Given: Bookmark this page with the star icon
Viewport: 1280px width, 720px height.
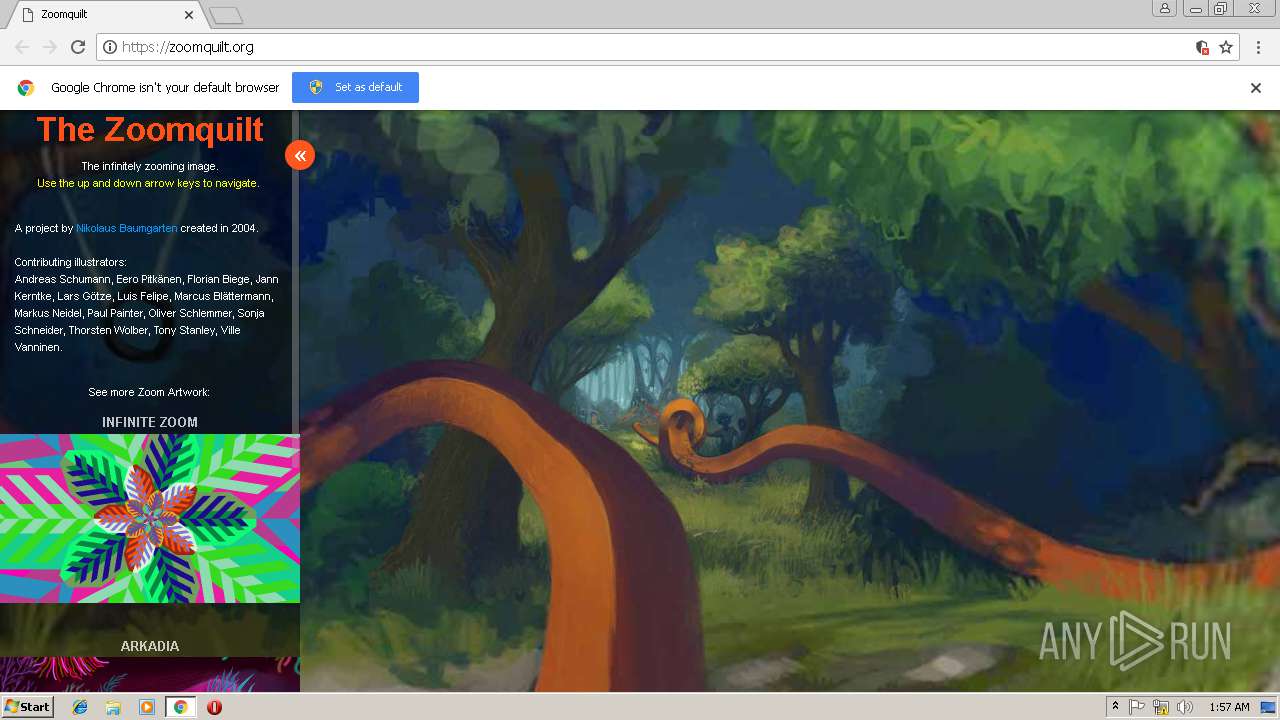Looking at the screenshot, I should click(x=1226, y=47).
